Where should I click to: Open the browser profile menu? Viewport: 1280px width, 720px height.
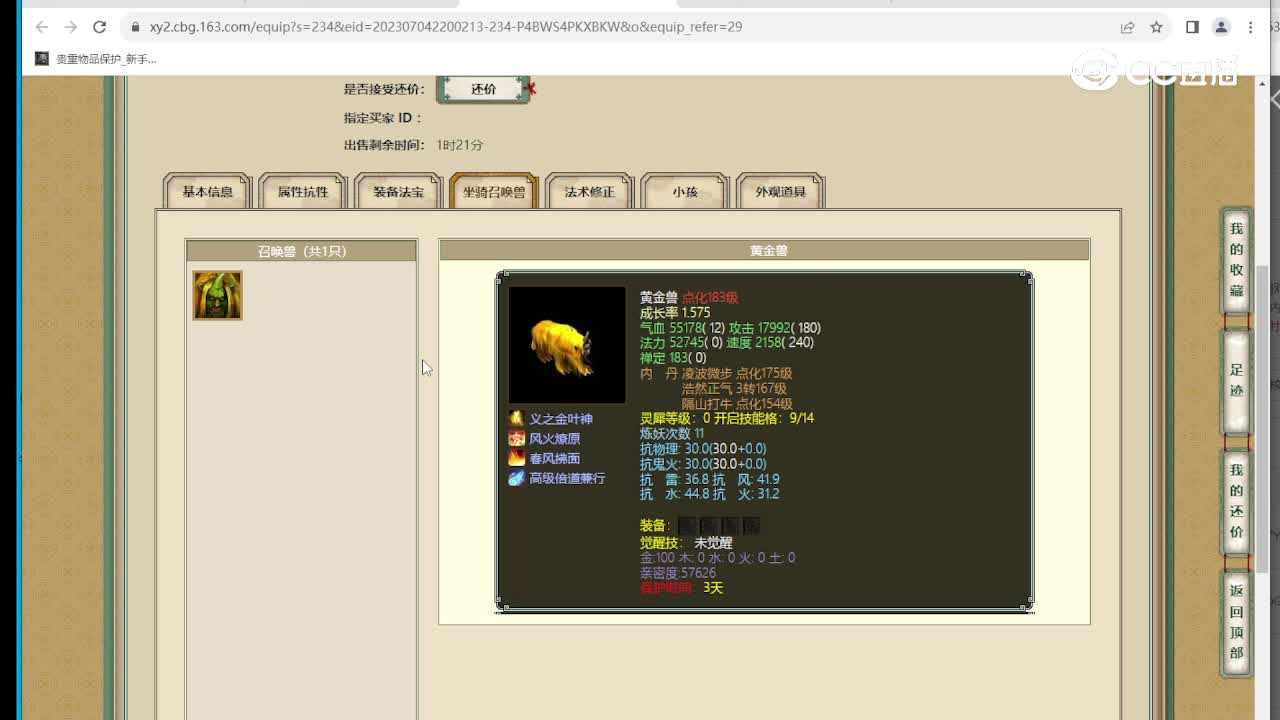(x=1221, y=27)
